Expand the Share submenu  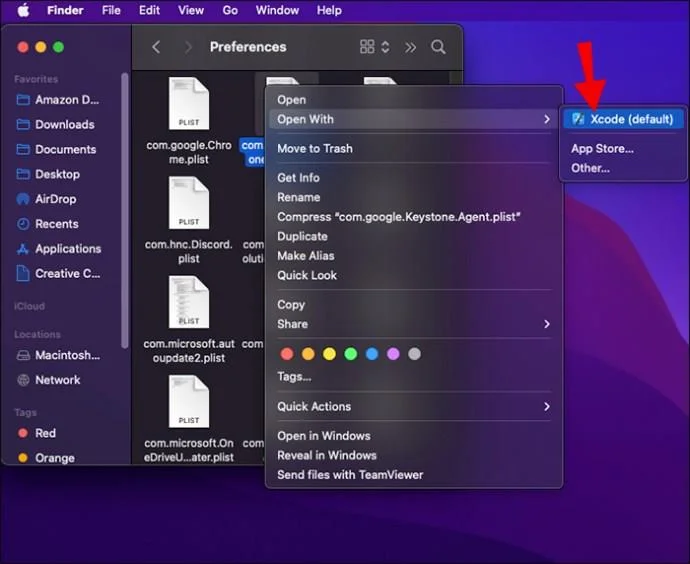click(x=414, y=324)
